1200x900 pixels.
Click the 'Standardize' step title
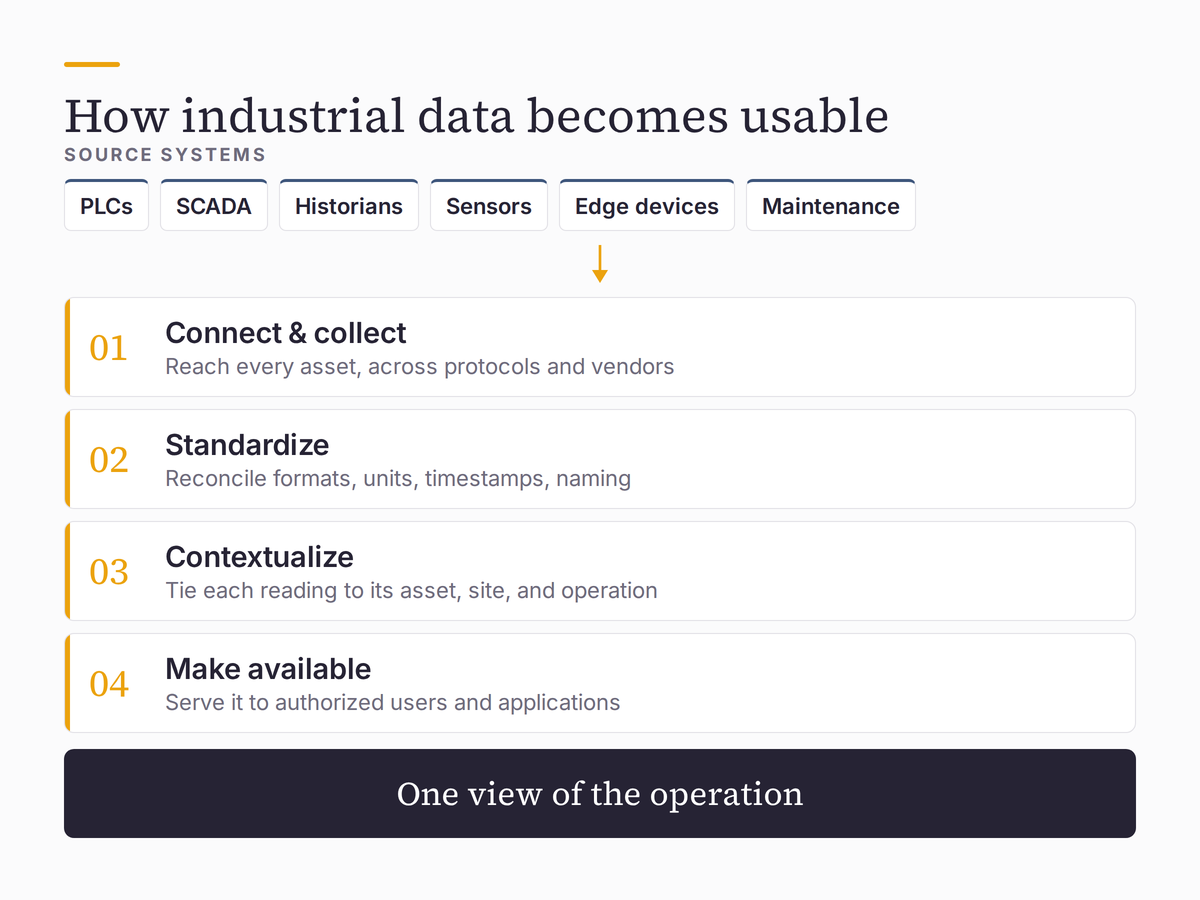click(x=247, y=445)
